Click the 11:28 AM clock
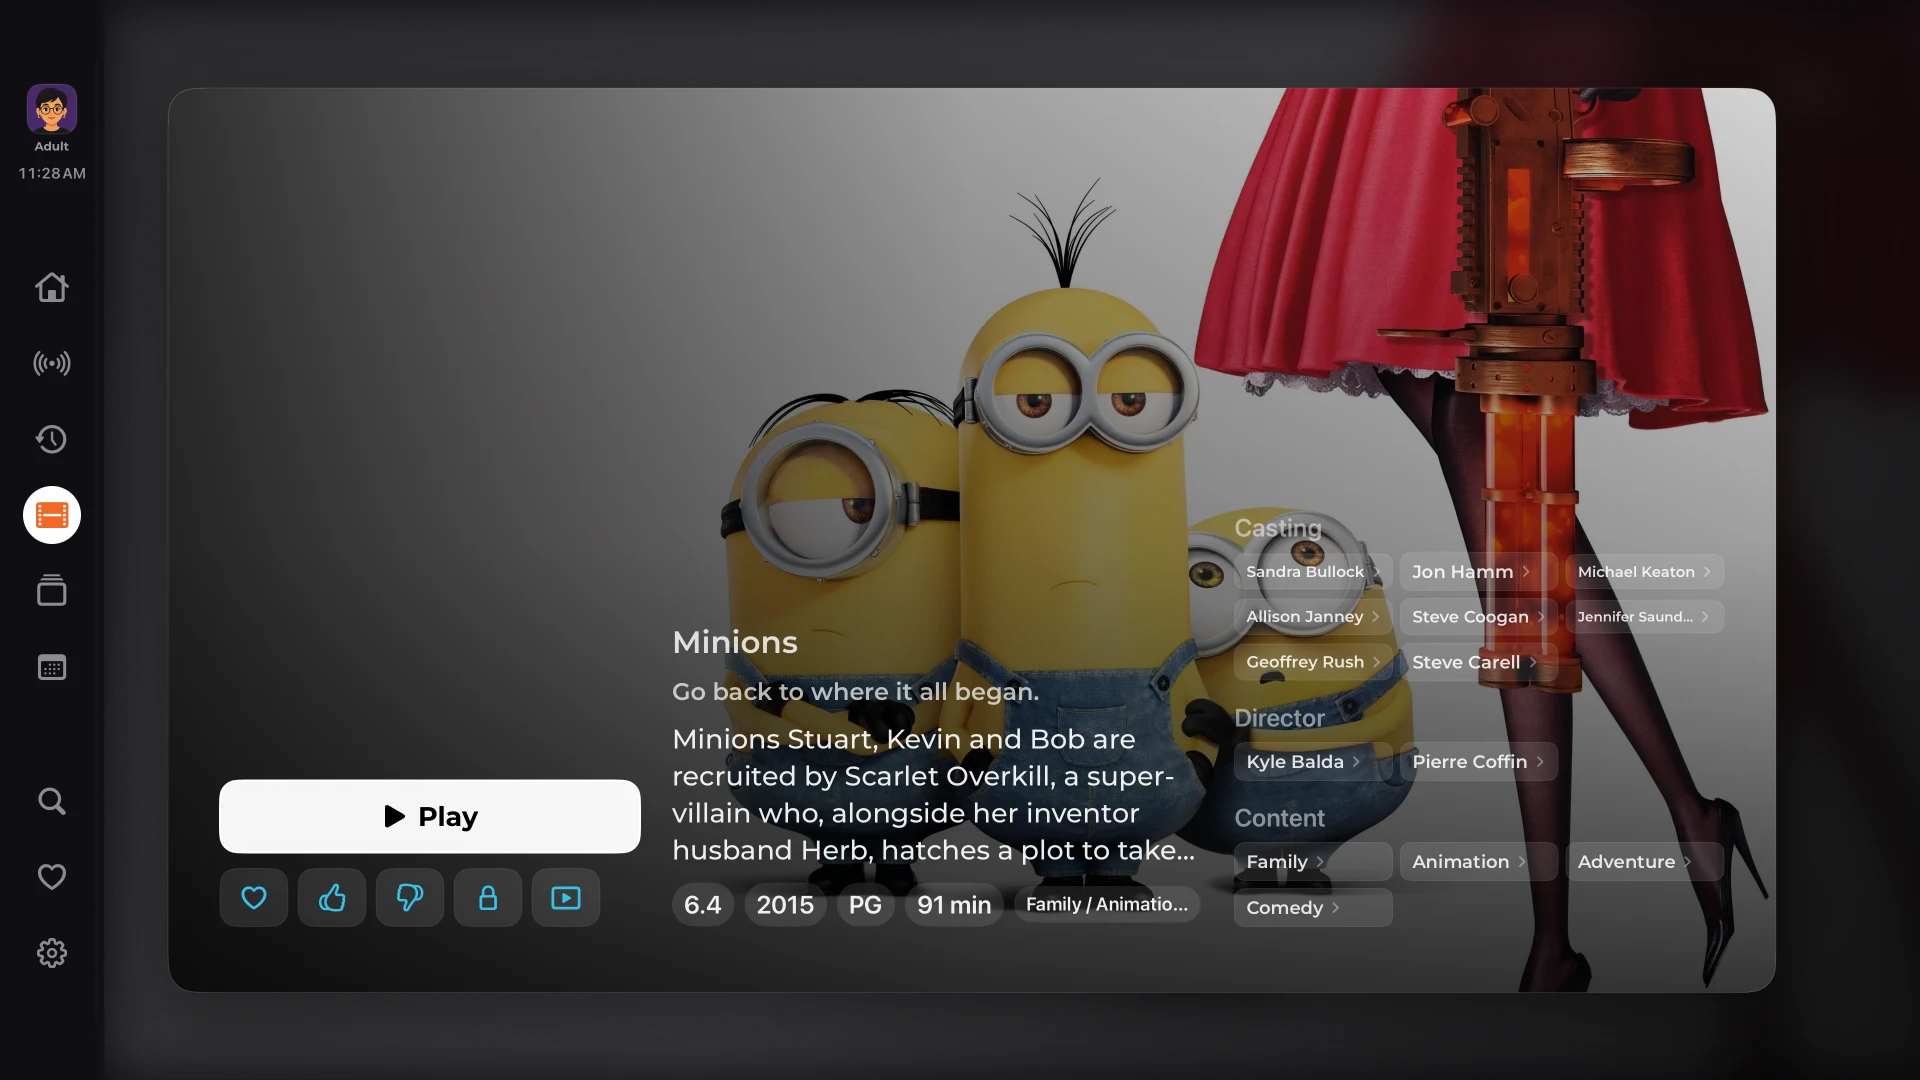Viewport: 1920px width, 1080px height. tap(52, 173)
